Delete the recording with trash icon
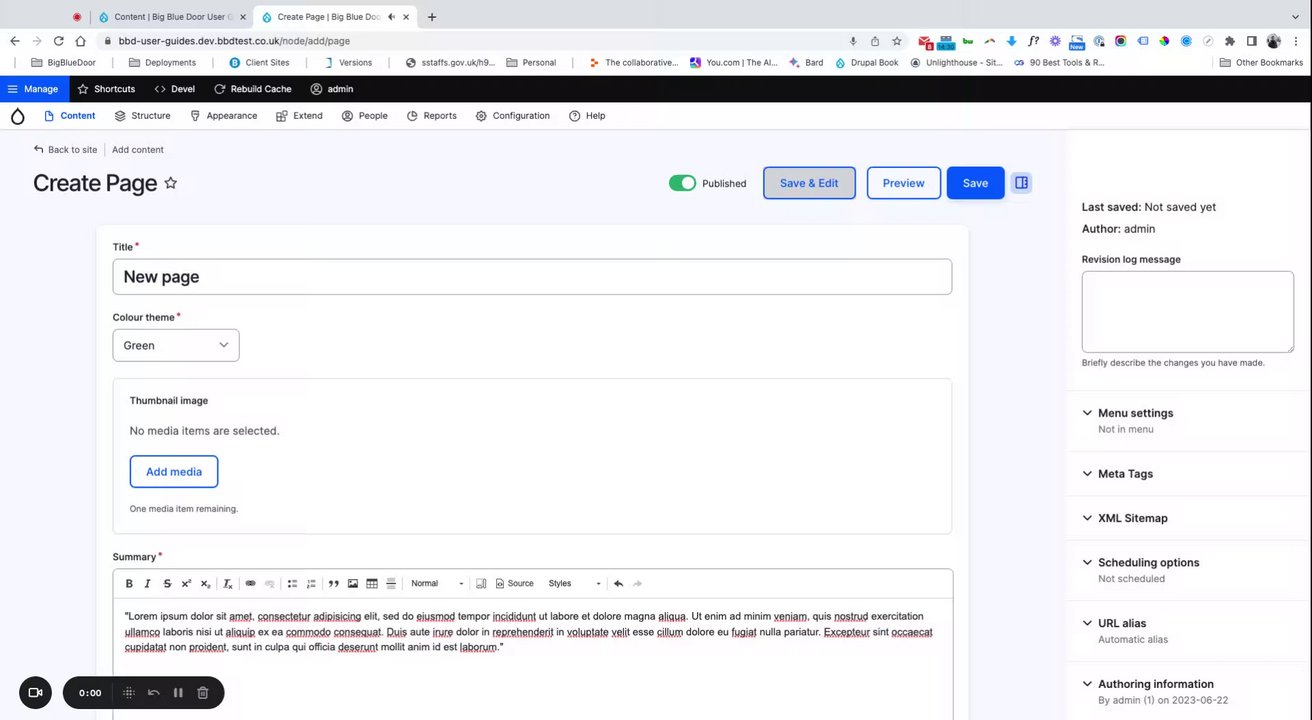1312x720 pixels. click(203, 693)
